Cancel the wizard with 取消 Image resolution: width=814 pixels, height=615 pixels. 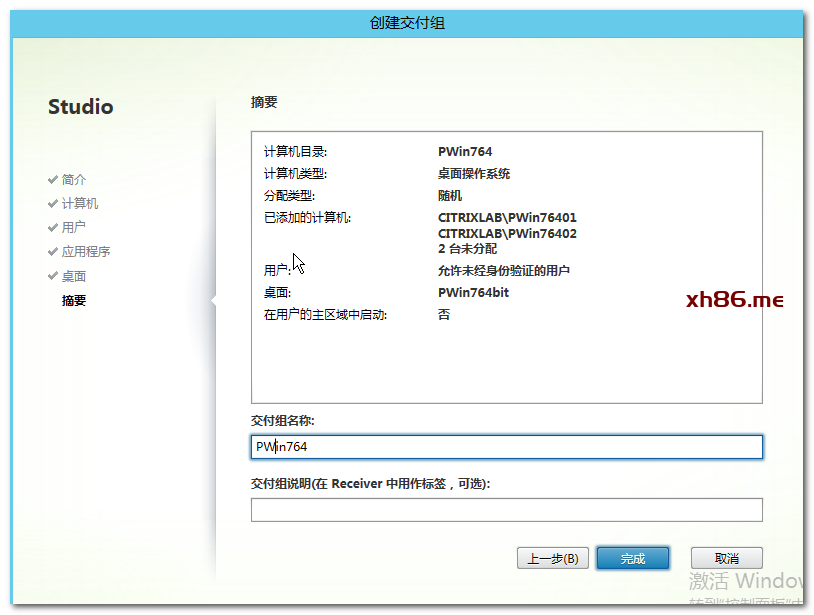tap(726, 559)
